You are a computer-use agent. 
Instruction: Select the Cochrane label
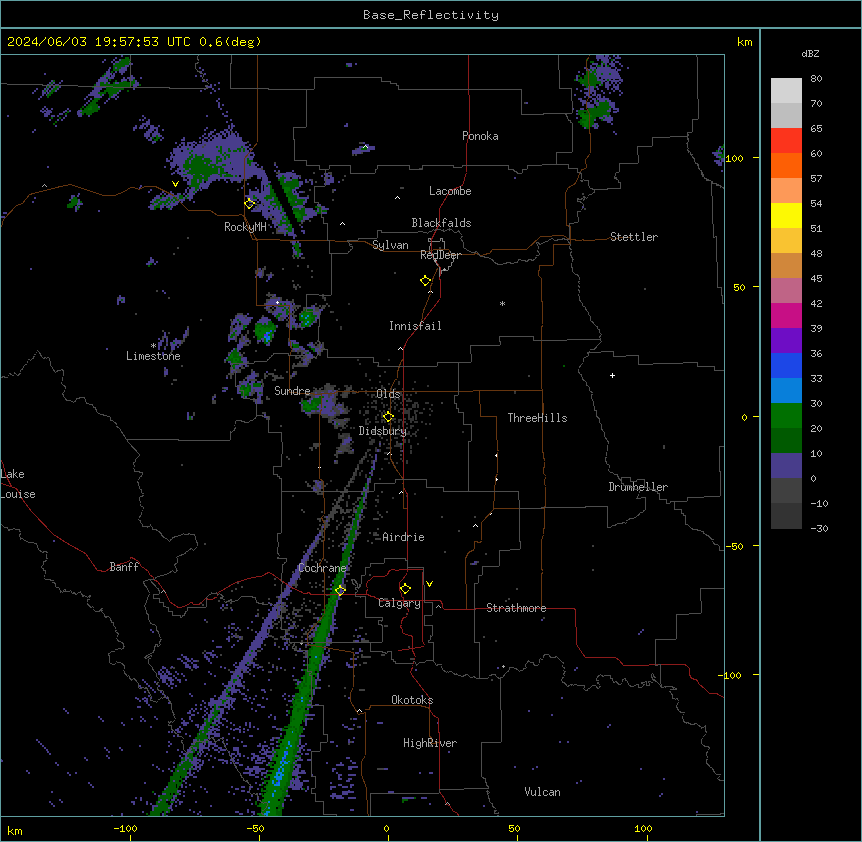tap(322, 568)
